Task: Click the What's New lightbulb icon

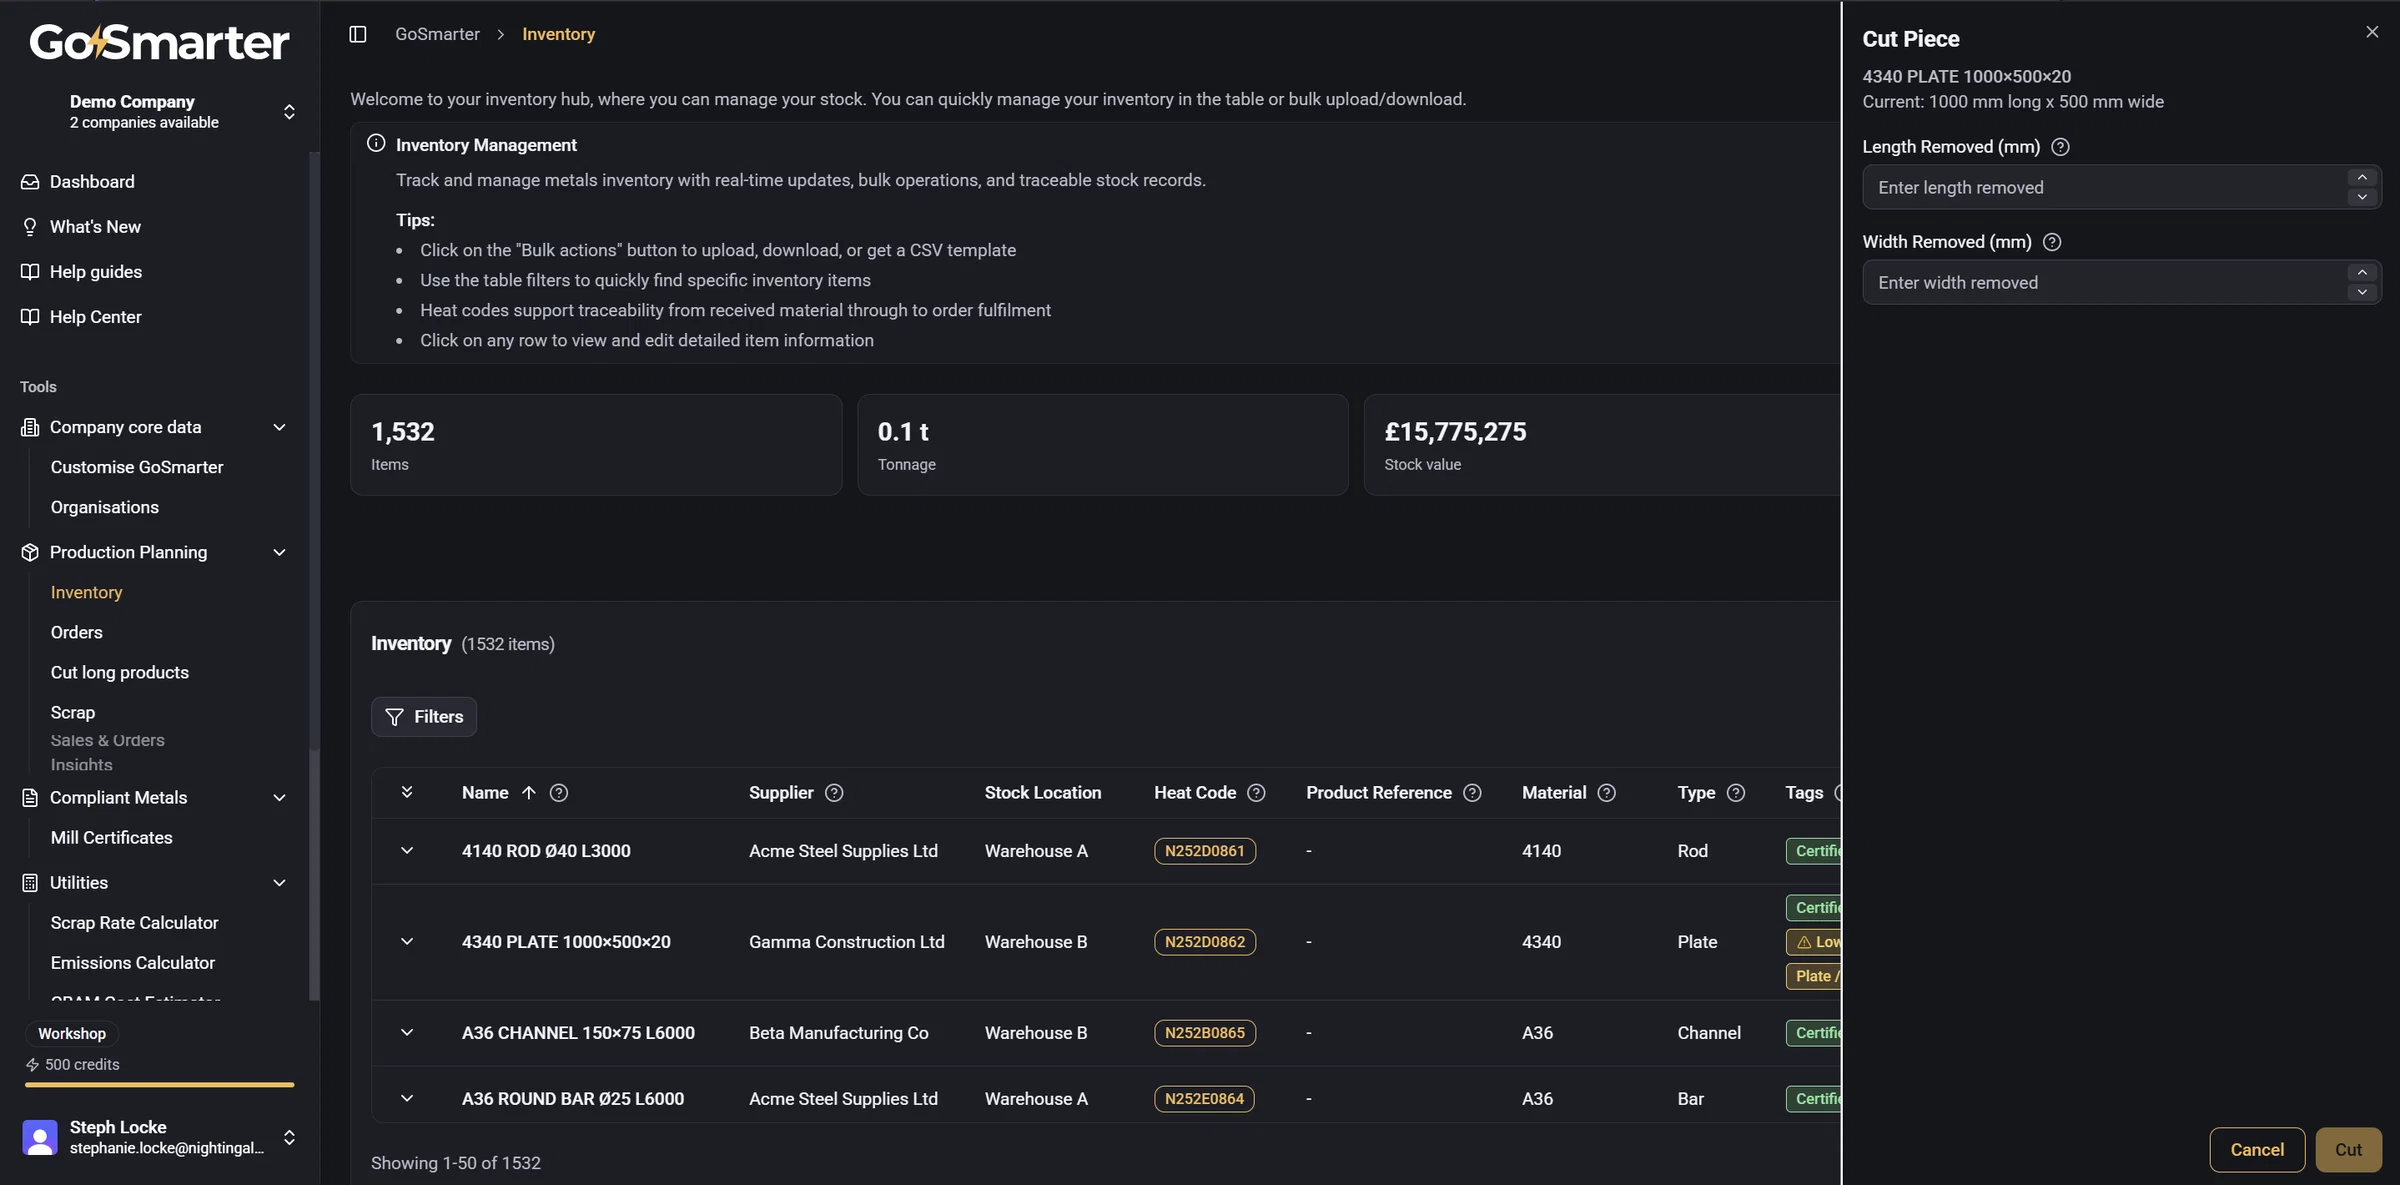Action: (x=30, y=227)
